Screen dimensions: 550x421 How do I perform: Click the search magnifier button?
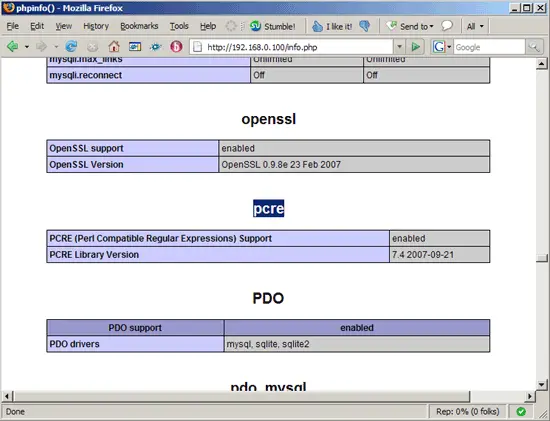tap(534, 47)
